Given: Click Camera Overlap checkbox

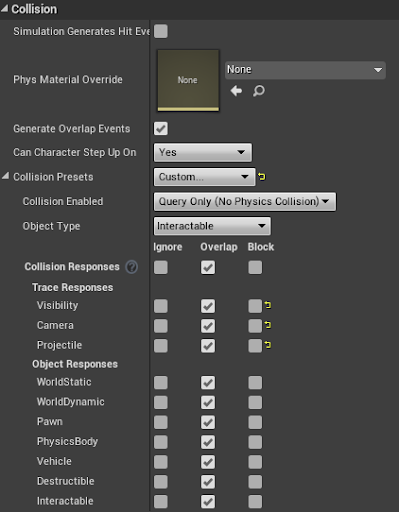Looking at the screenshot, I should pyautogui.click(x=208, y=326).
